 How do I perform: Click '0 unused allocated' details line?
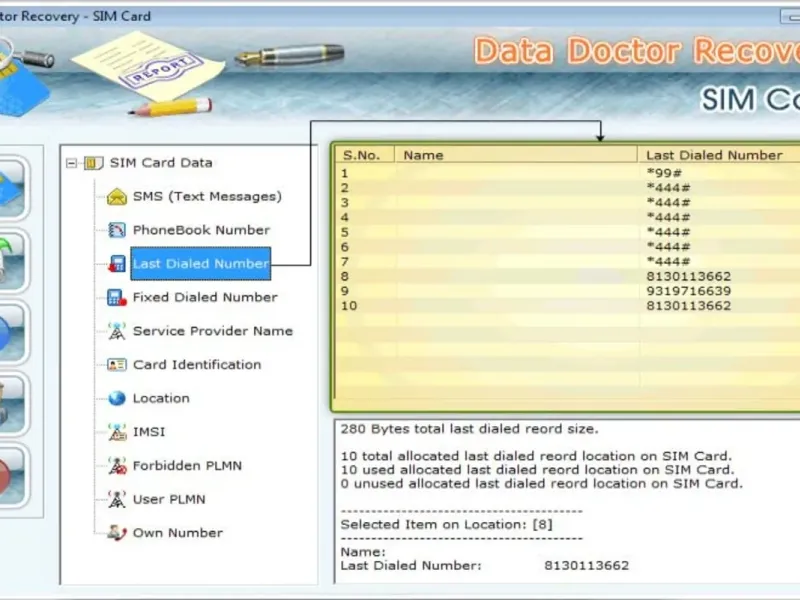(541, 484)
